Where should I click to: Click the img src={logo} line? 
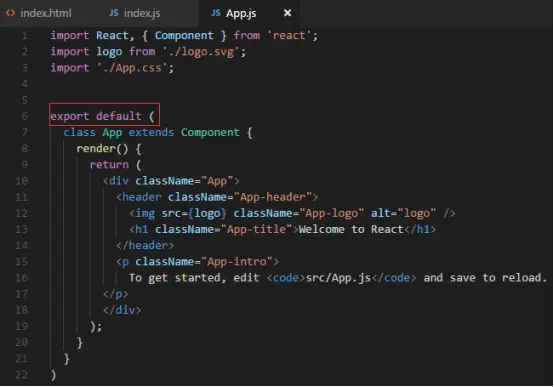click(x=292, y=213)
